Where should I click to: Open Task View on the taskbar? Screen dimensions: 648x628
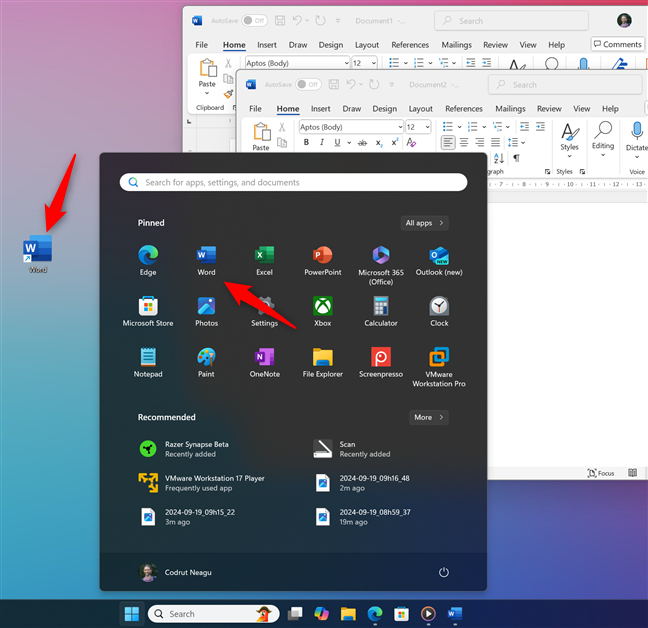click(295, 614)
